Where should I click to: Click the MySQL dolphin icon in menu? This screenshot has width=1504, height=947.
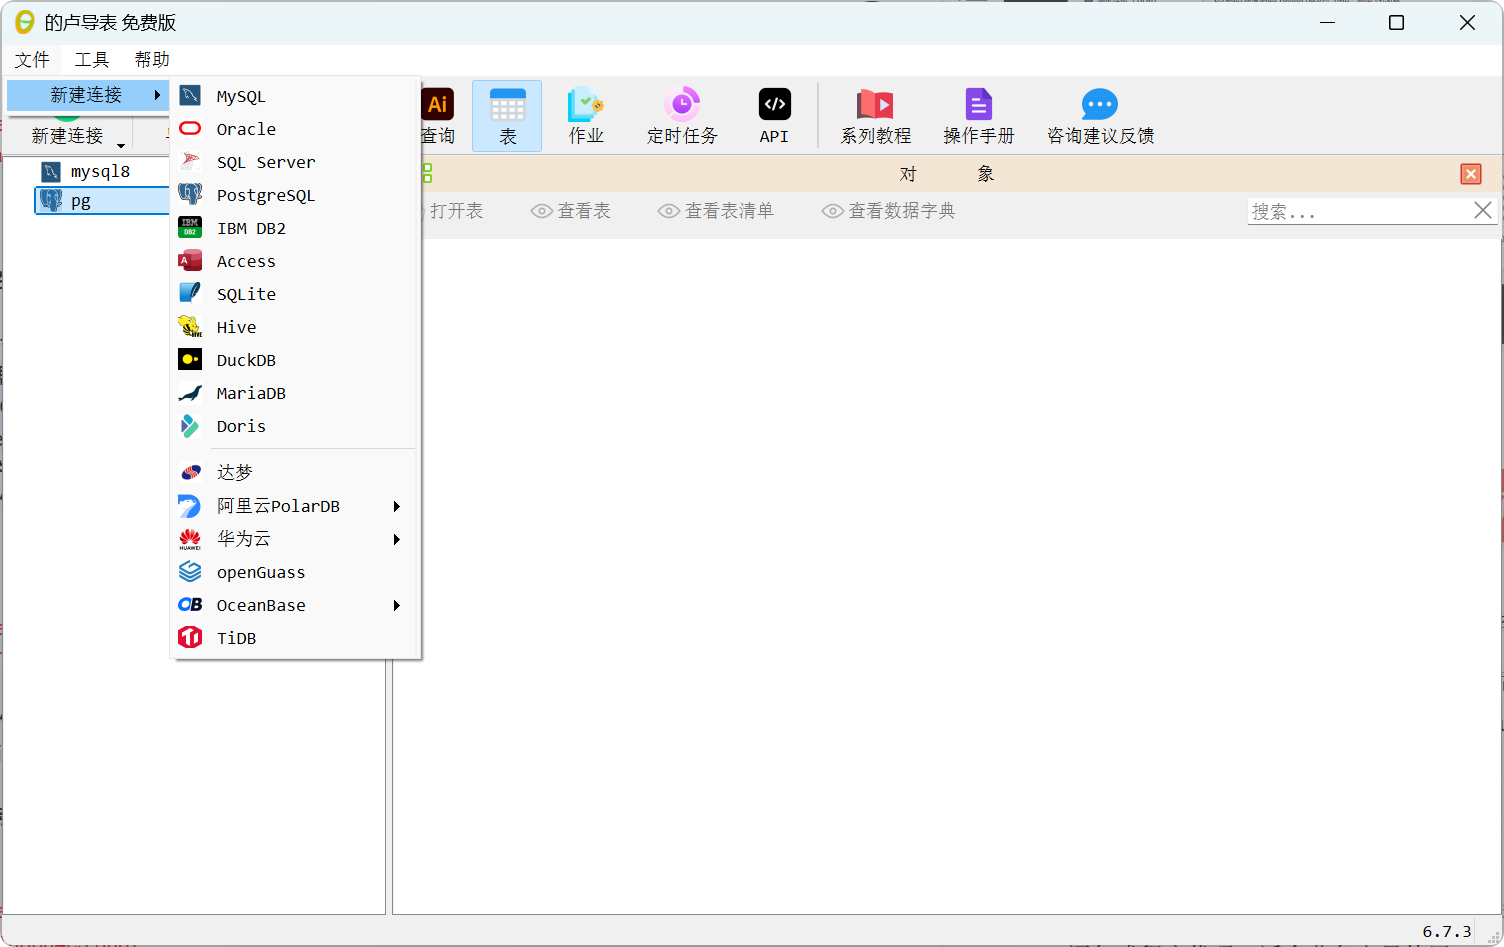point(190,96)
